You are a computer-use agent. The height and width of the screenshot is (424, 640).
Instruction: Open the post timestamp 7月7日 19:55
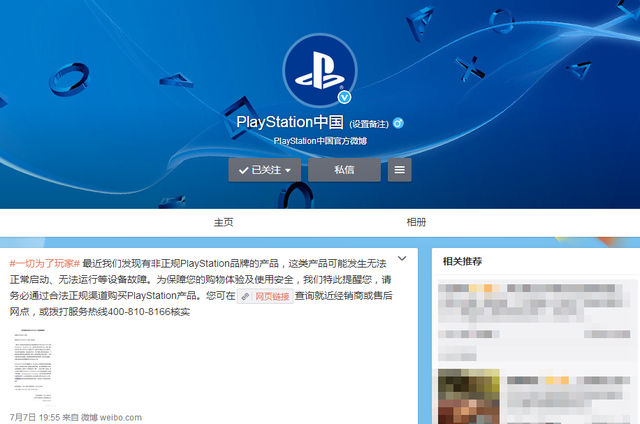pyautogui.click(x=35, y=417)
